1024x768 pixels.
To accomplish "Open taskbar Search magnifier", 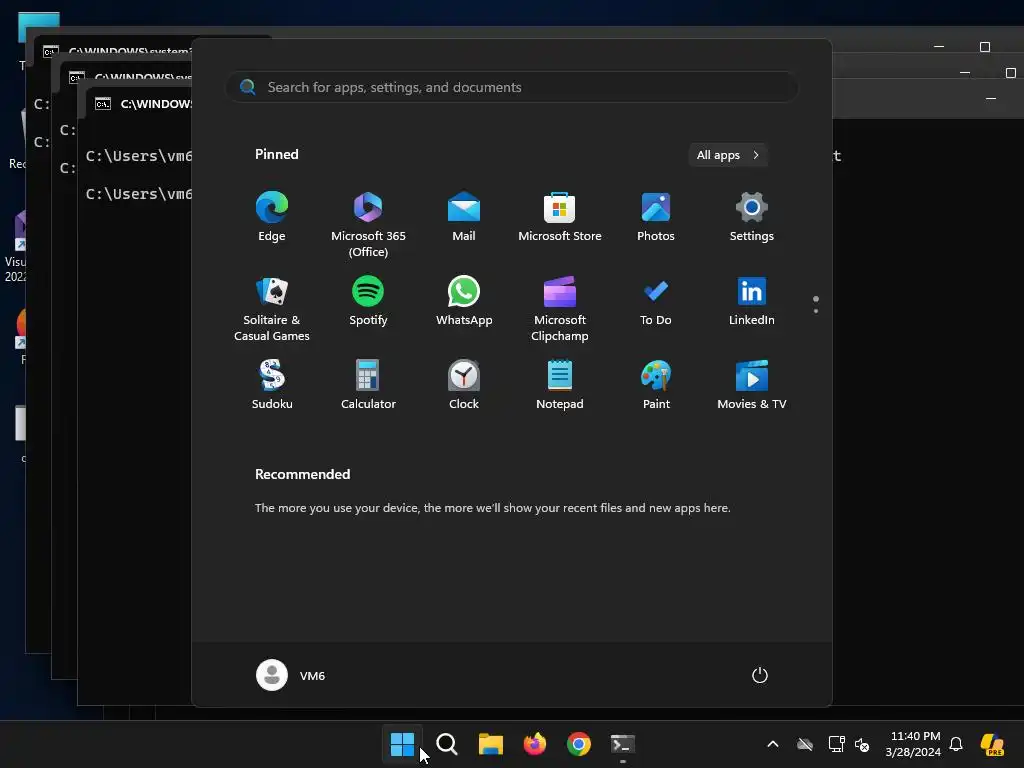I will [x=447, y=744].
